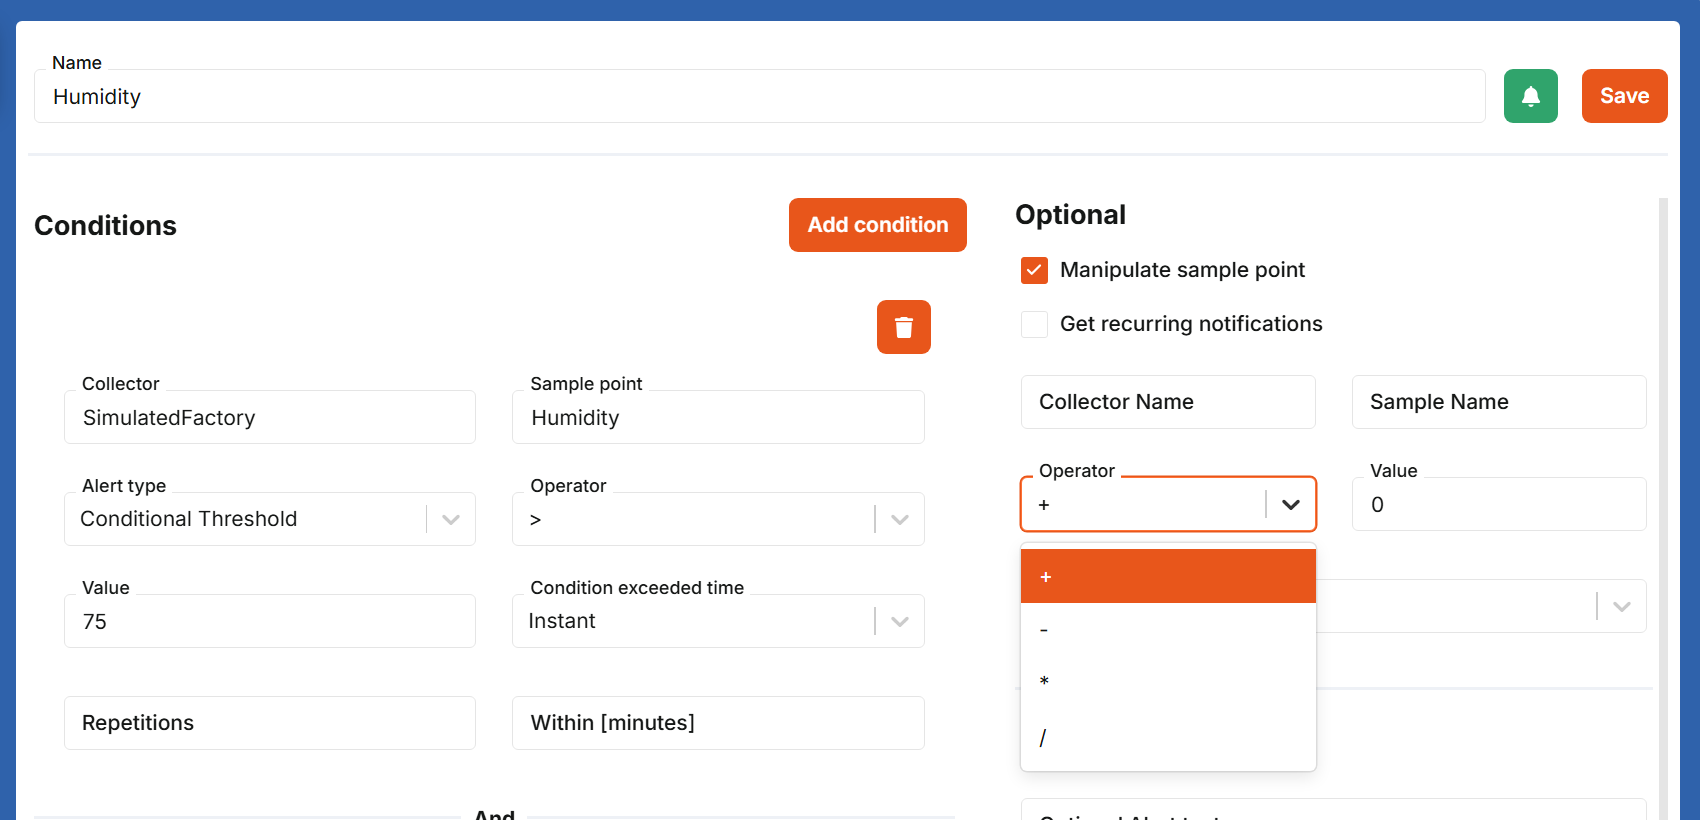
Task: Focus the Collector Name field
Action: [x=1168, y=402]
